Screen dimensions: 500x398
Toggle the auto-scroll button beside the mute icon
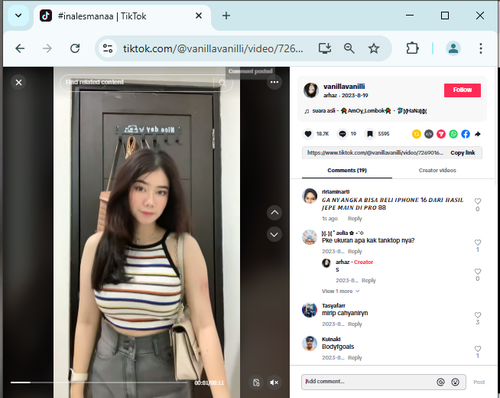click(x=256, y=382)
